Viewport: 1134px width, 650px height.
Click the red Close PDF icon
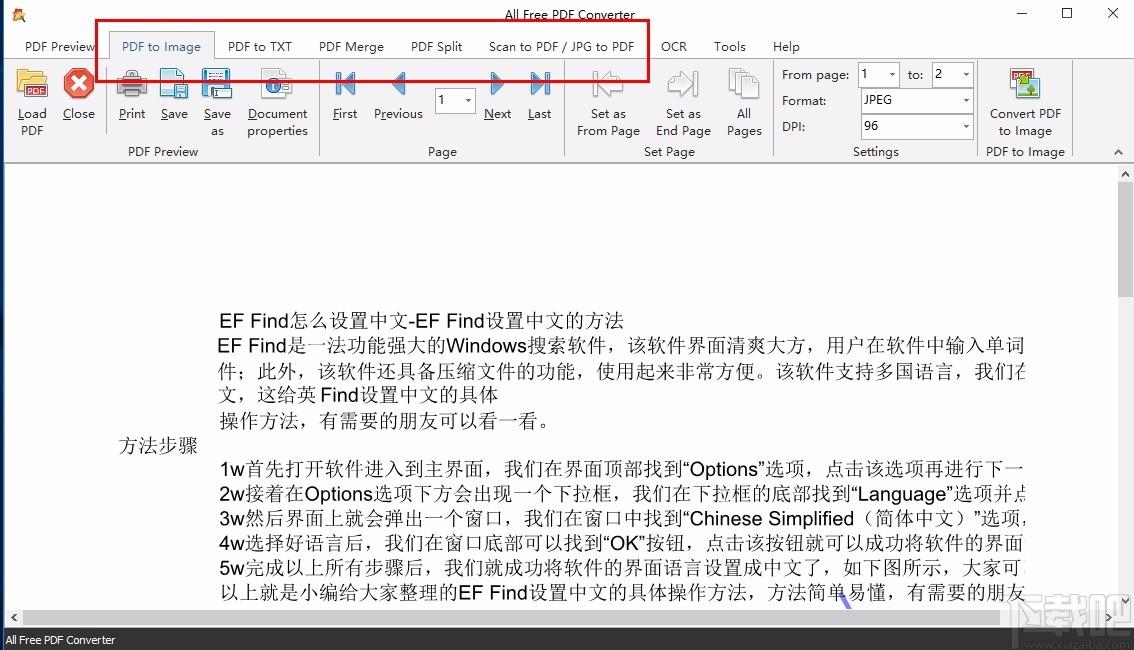click(x=78, y=84)
